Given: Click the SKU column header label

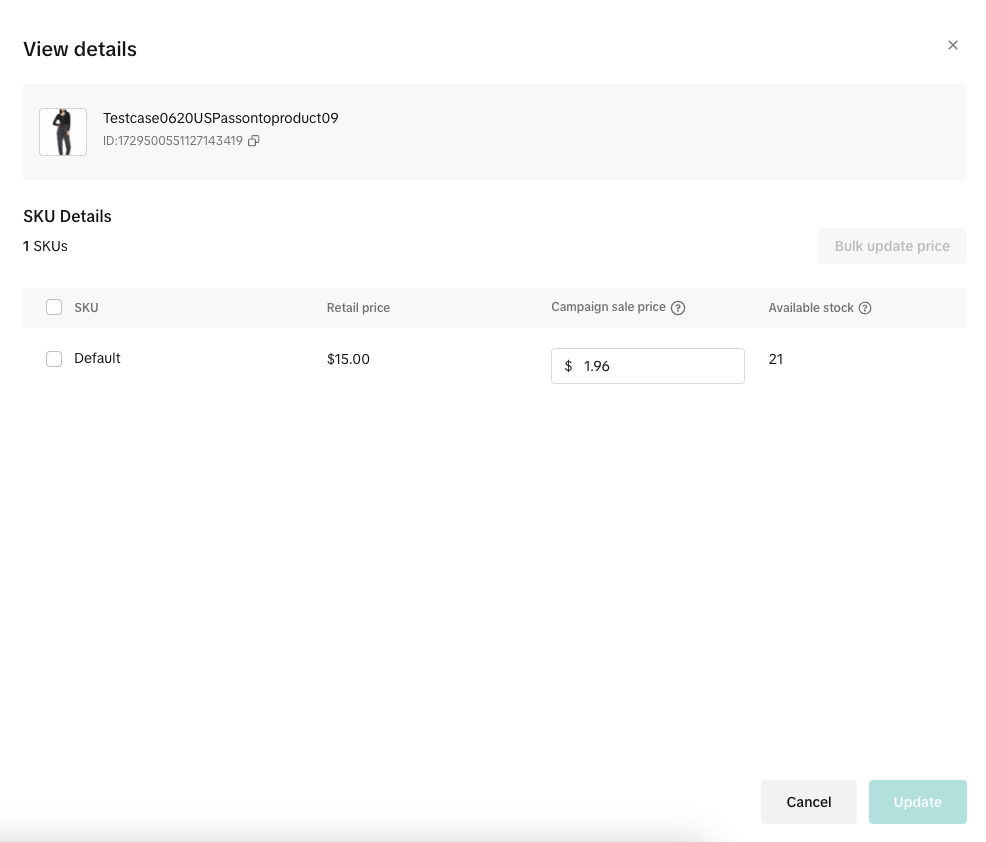Looking at the screenshot, I should click(86, 308).
